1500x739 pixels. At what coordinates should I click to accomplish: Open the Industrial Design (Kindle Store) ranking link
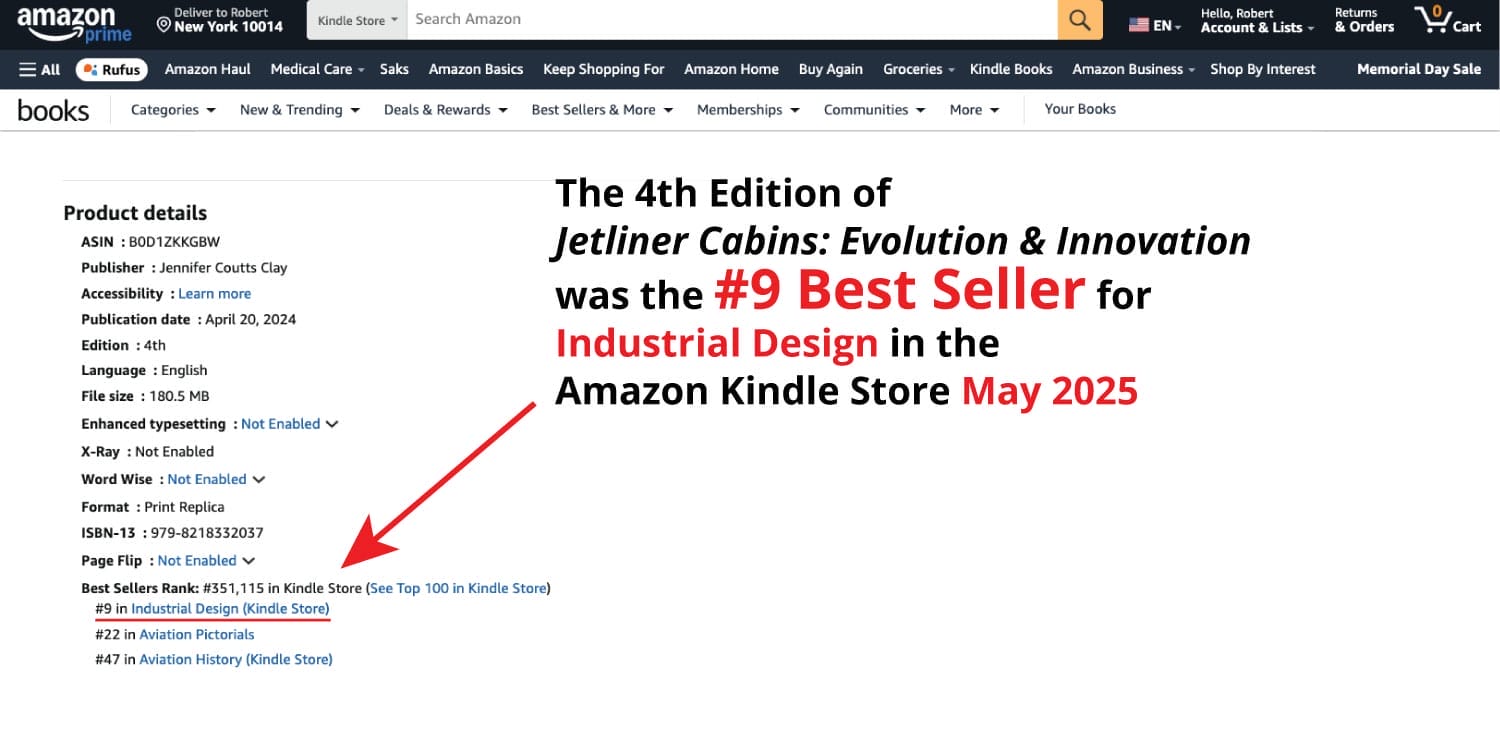[x=229, y=608]
